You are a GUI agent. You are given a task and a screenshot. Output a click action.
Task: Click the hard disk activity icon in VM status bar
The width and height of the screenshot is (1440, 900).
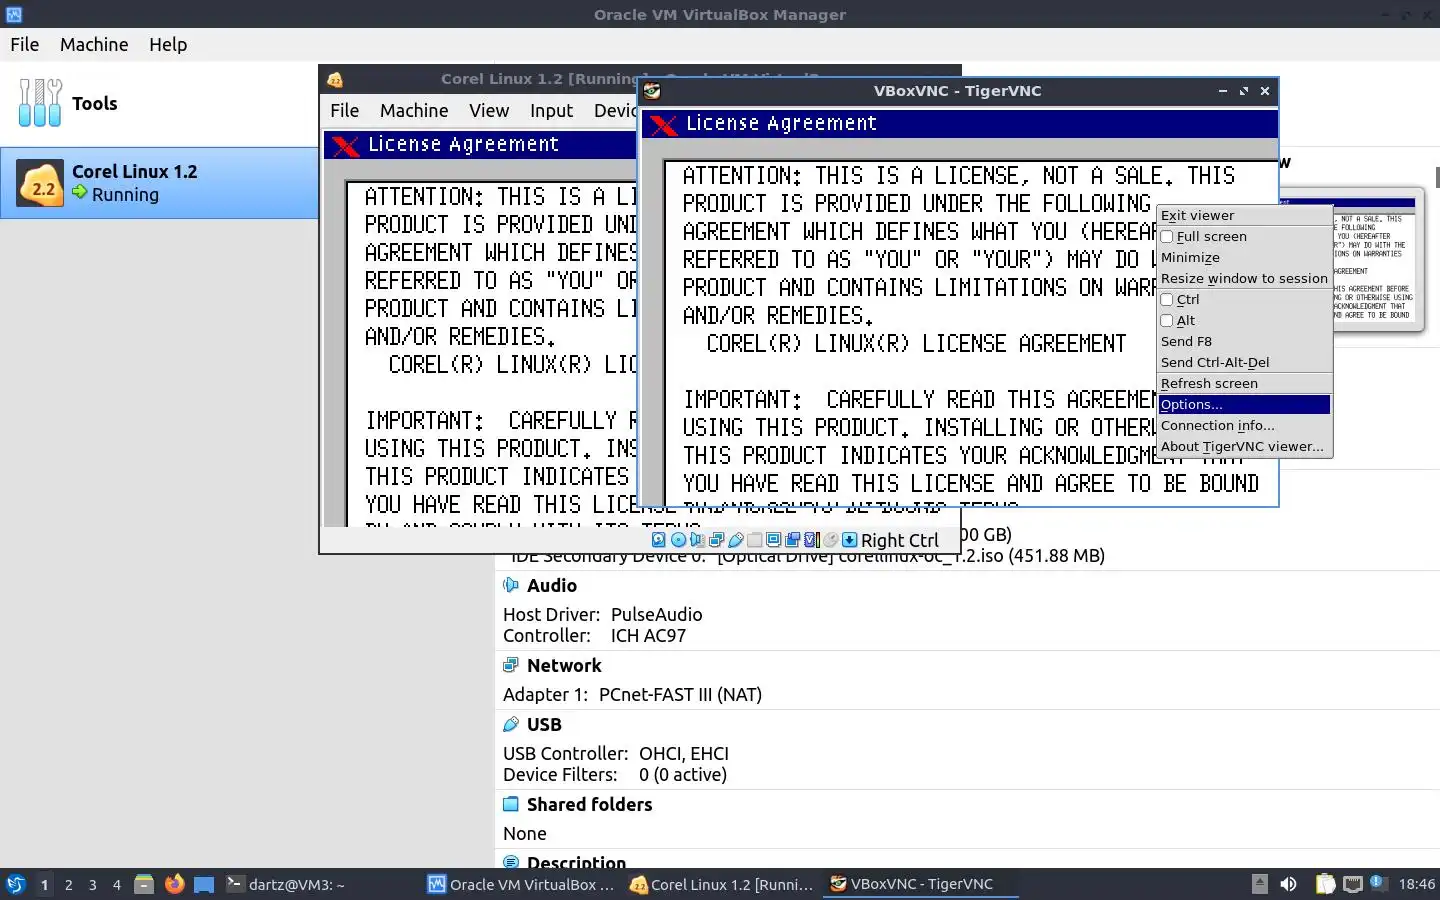click(658, 540)
